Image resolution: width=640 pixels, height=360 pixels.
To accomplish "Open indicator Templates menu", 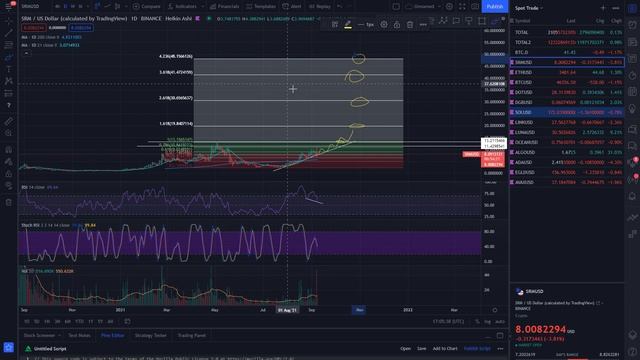I will pos(261,7).
